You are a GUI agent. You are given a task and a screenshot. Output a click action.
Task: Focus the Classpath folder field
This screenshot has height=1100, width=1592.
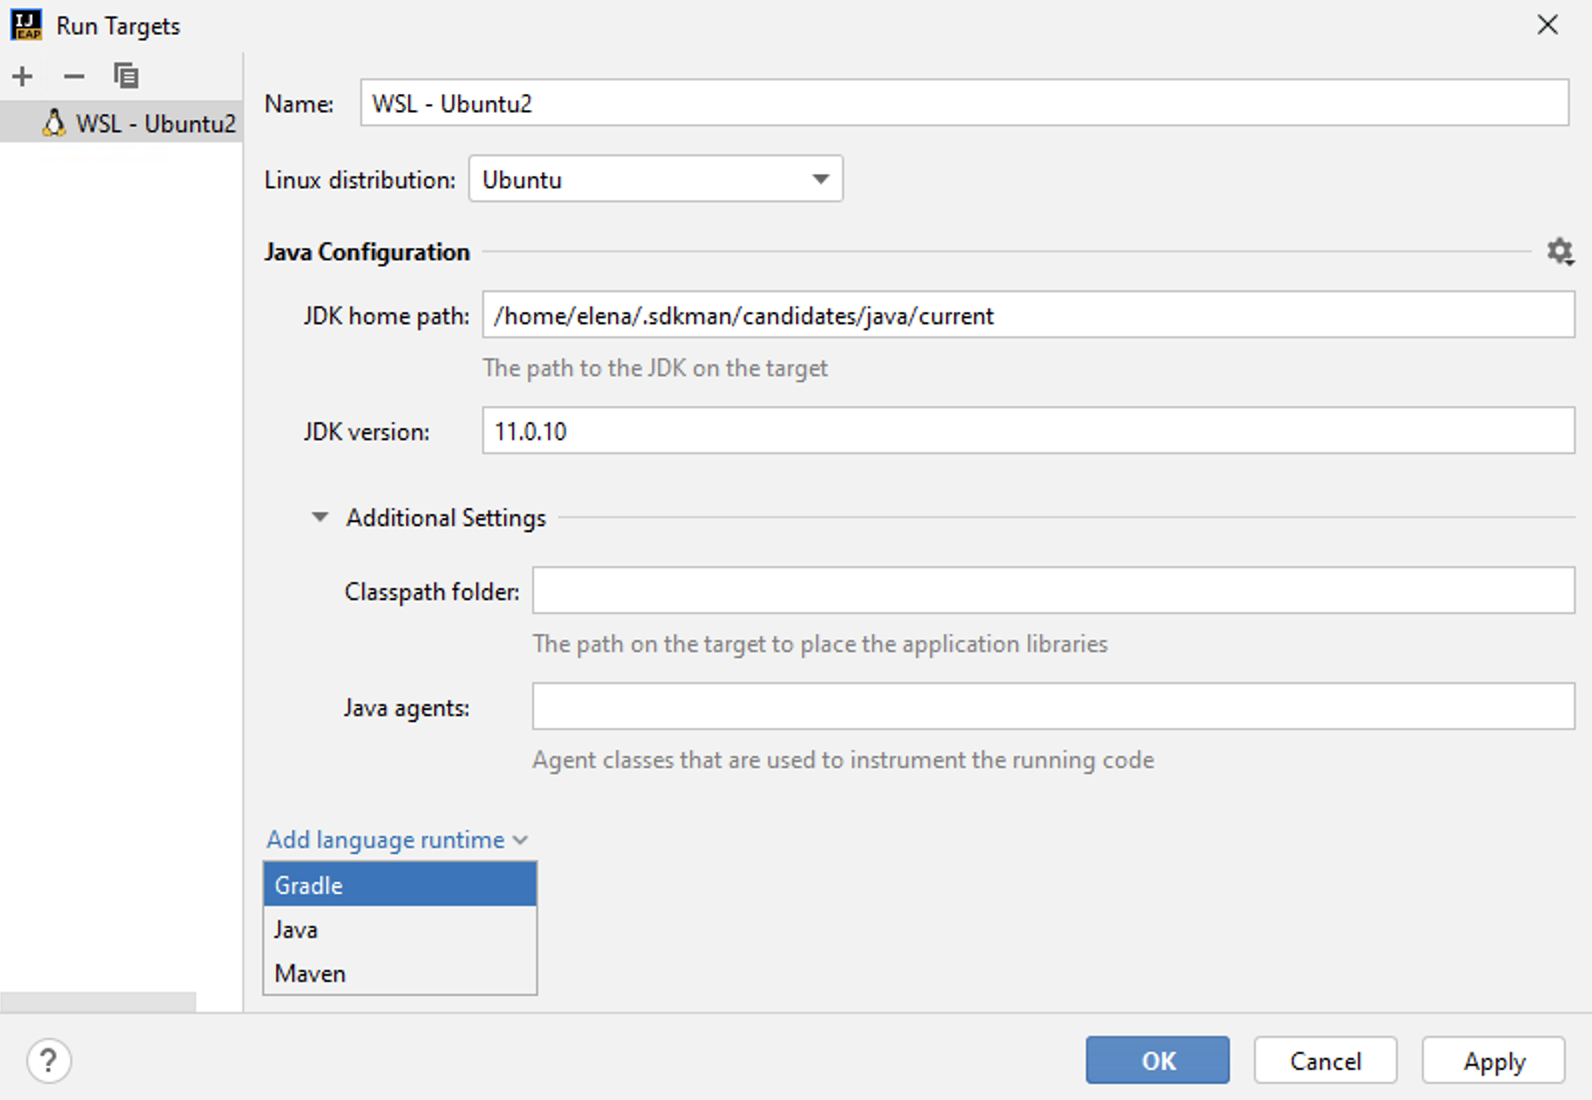point(1054,591)
